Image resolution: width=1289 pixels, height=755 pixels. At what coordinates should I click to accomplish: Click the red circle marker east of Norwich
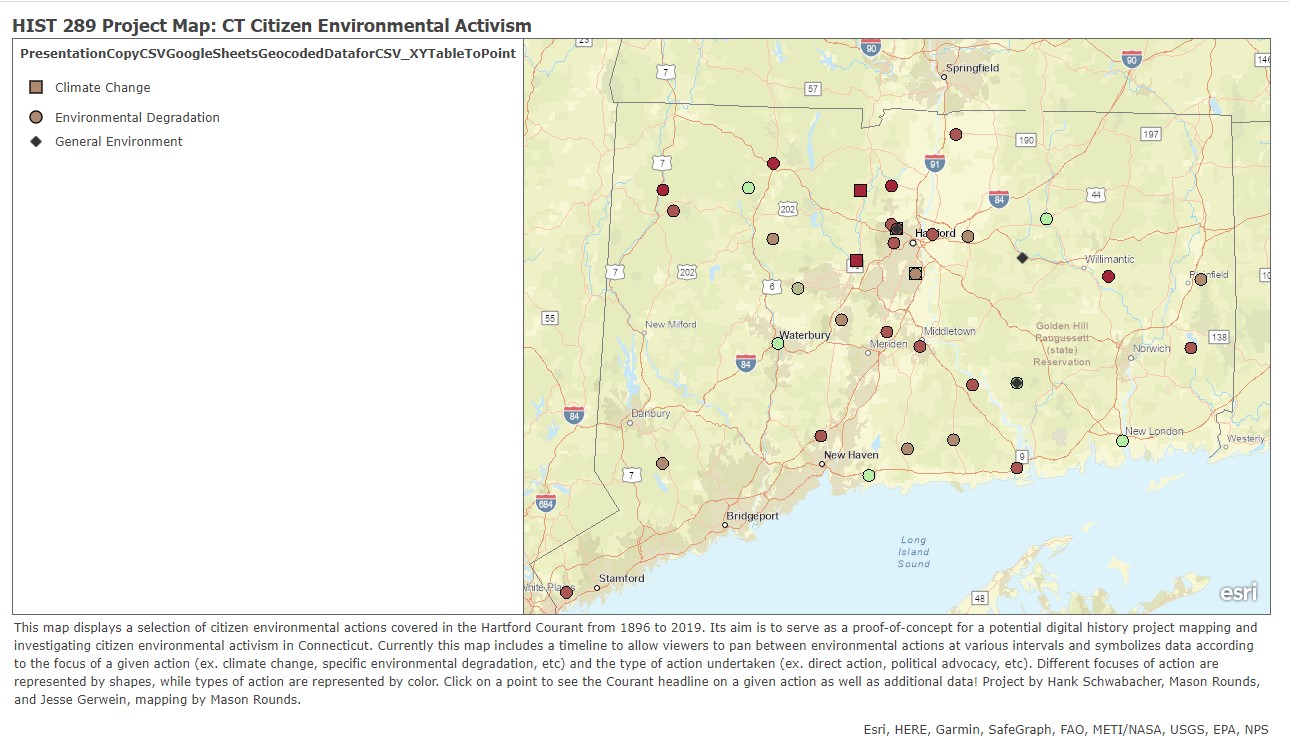click(1190, 348)
